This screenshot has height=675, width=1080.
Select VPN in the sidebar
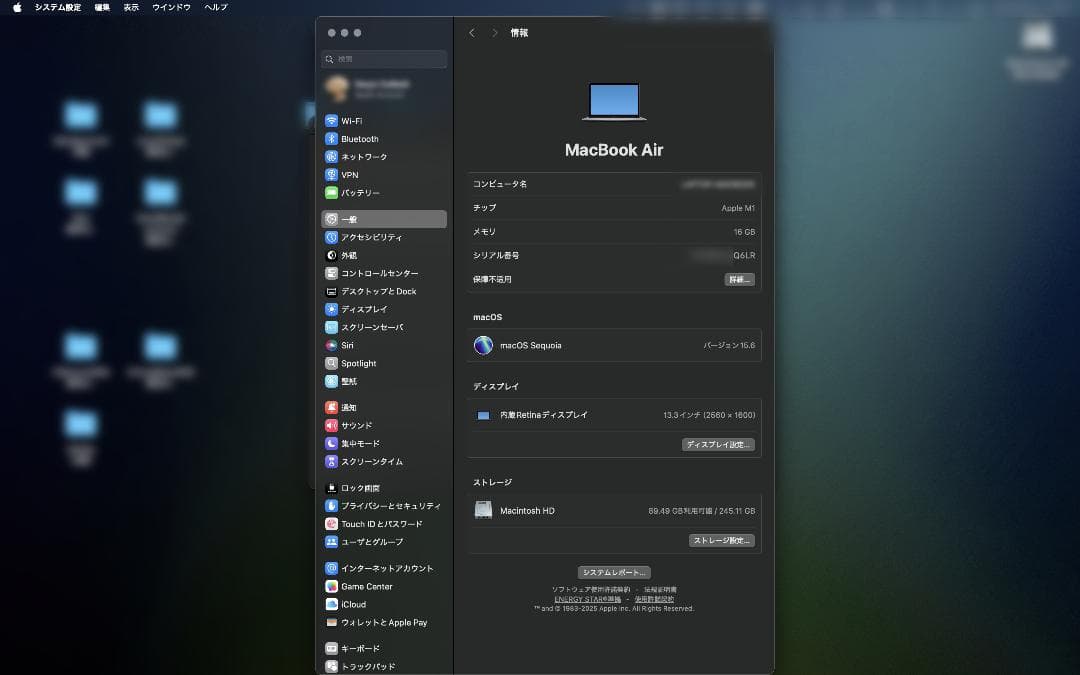(356, 174)
